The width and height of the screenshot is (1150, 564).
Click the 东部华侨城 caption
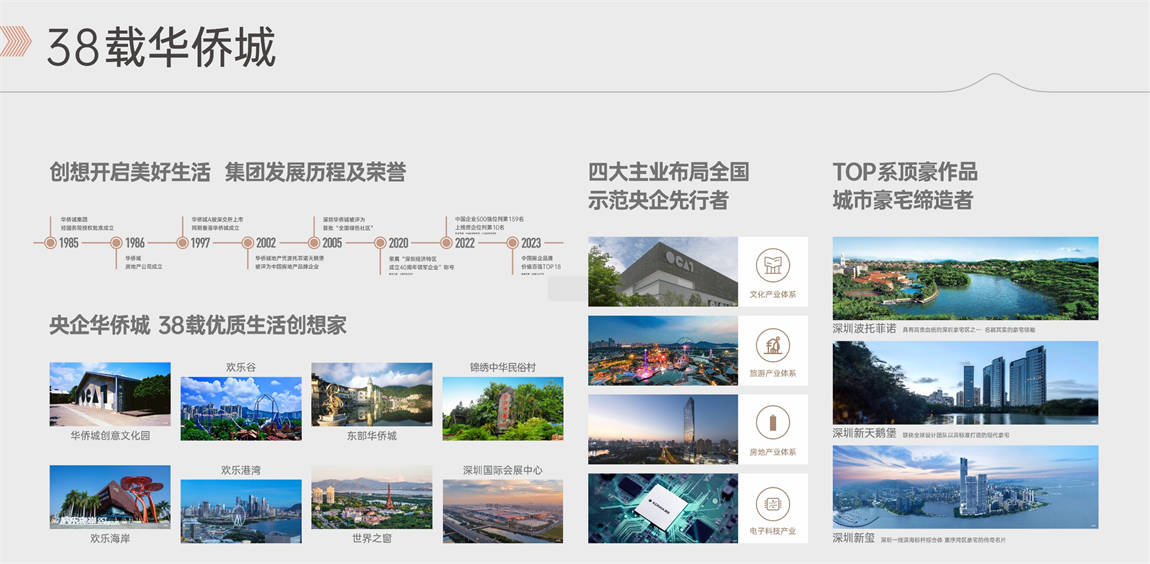click(372, 436)
